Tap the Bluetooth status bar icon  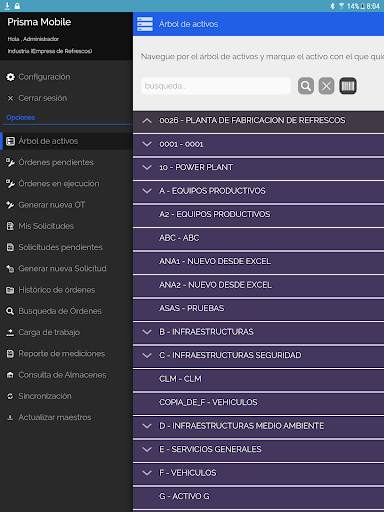coord(332,6)
